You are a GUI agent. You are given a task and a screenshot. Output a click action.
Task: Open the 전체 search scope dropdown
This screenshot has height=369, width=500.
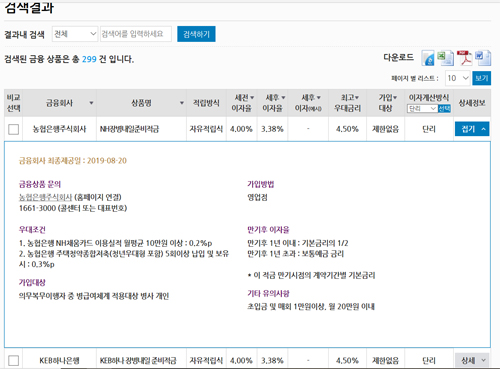pyautogui.click(x=75, y=34)
